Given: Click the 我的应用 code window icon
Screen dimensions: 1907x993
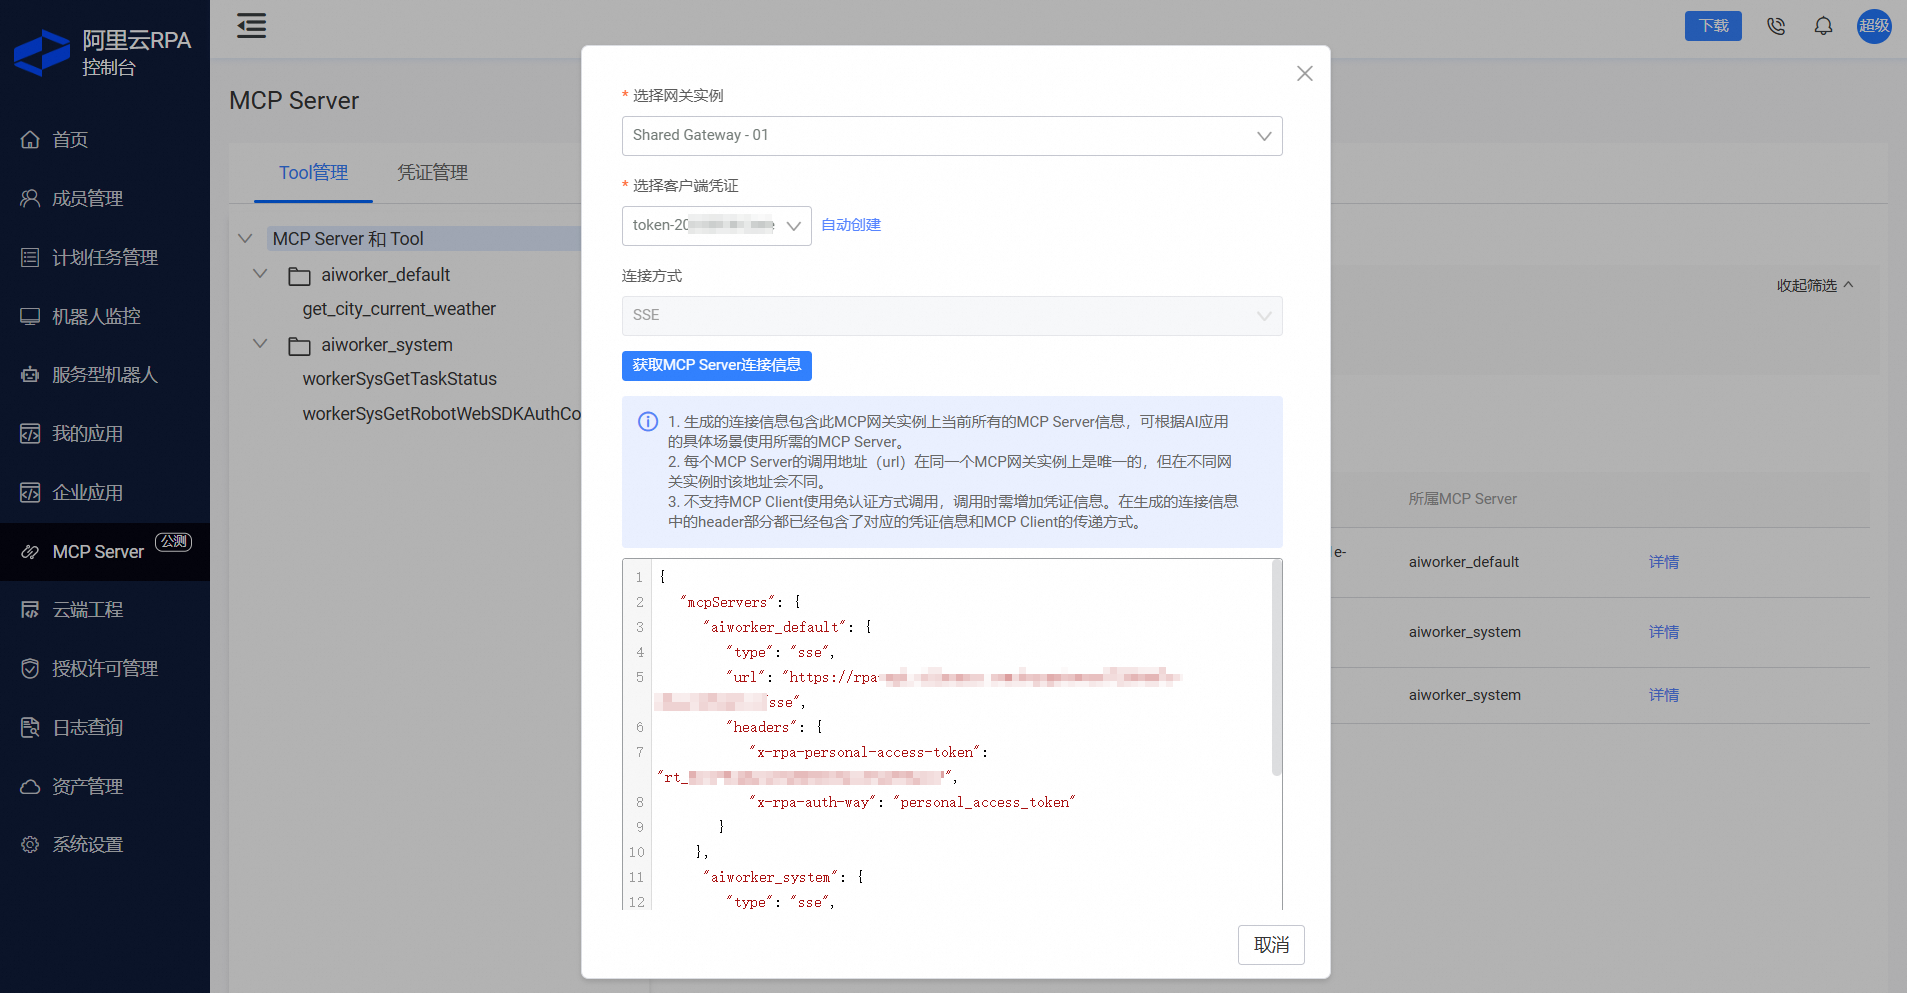Looking at the screenshot, I should [x=30, y=434].
